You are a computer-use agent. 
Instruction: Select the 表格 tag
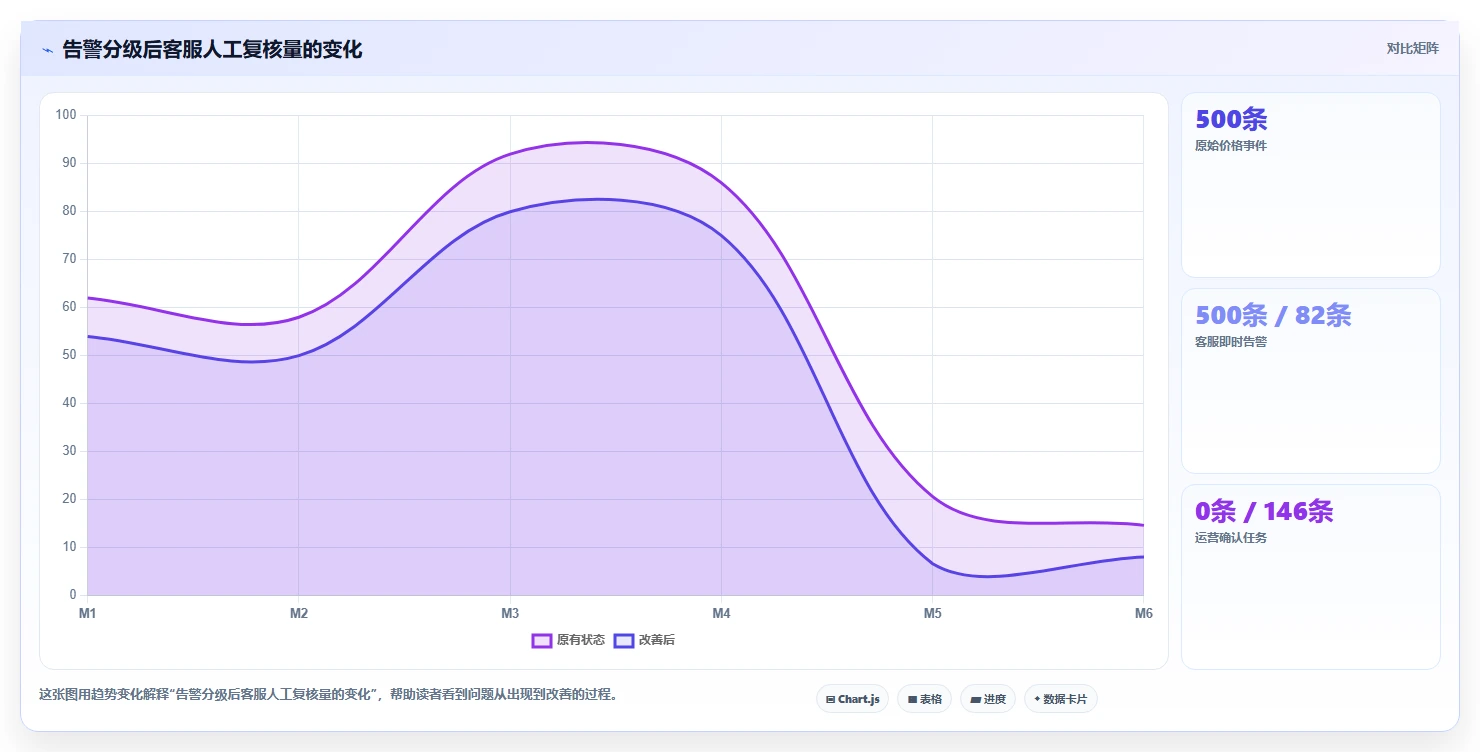point(924,699)
